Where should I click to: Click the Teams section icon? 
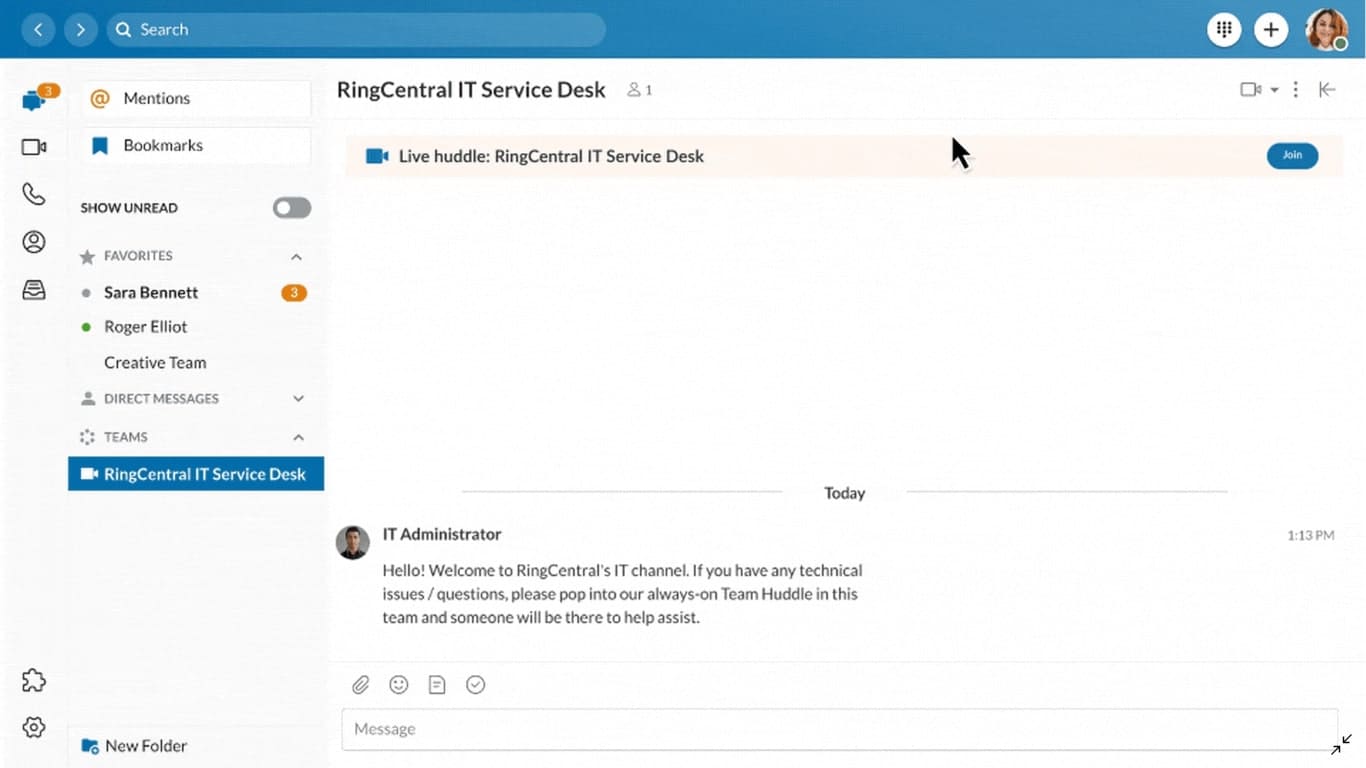[87, 437]
